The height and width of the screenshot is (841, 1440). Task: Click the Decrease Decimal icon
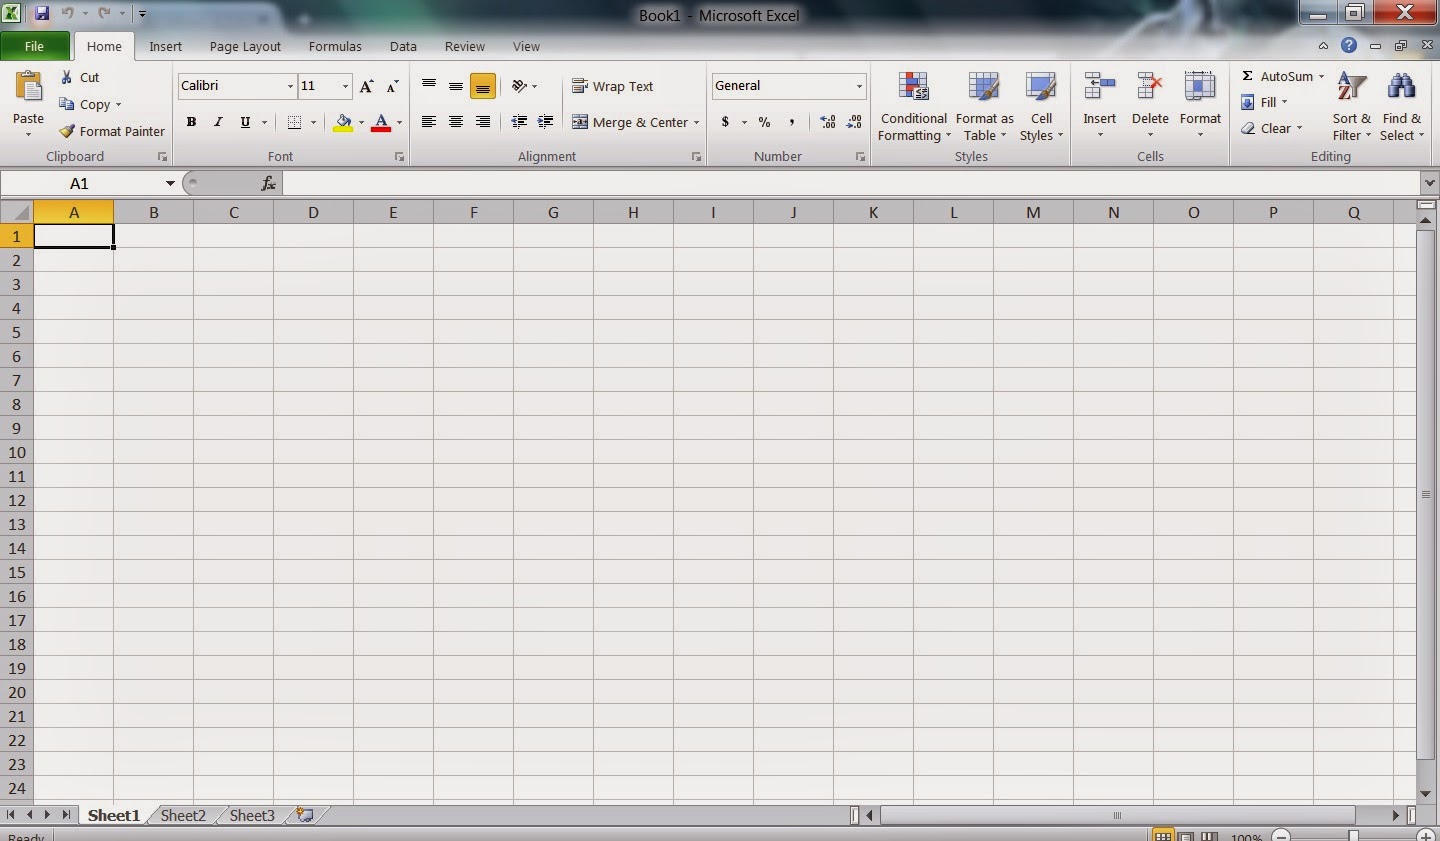tap(854, 122)
